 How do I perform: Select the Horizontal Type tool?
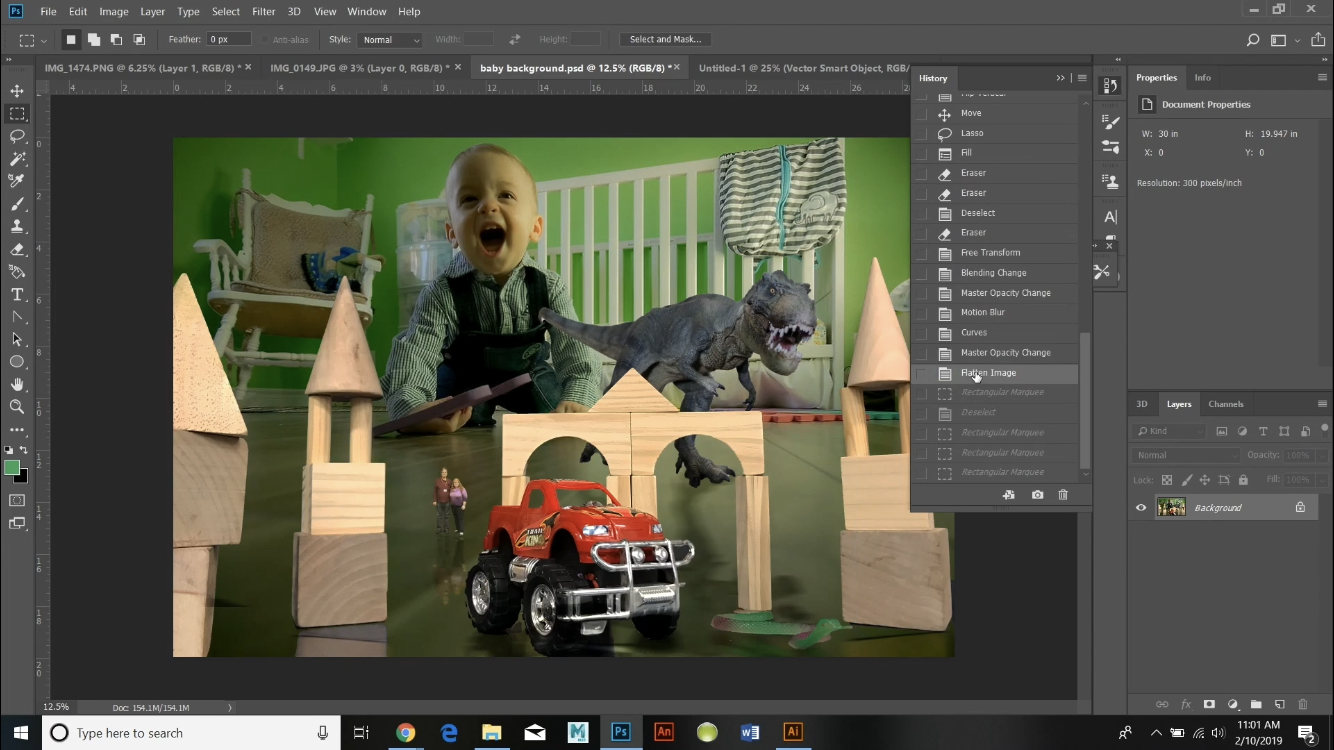click(x=17, y=294)
